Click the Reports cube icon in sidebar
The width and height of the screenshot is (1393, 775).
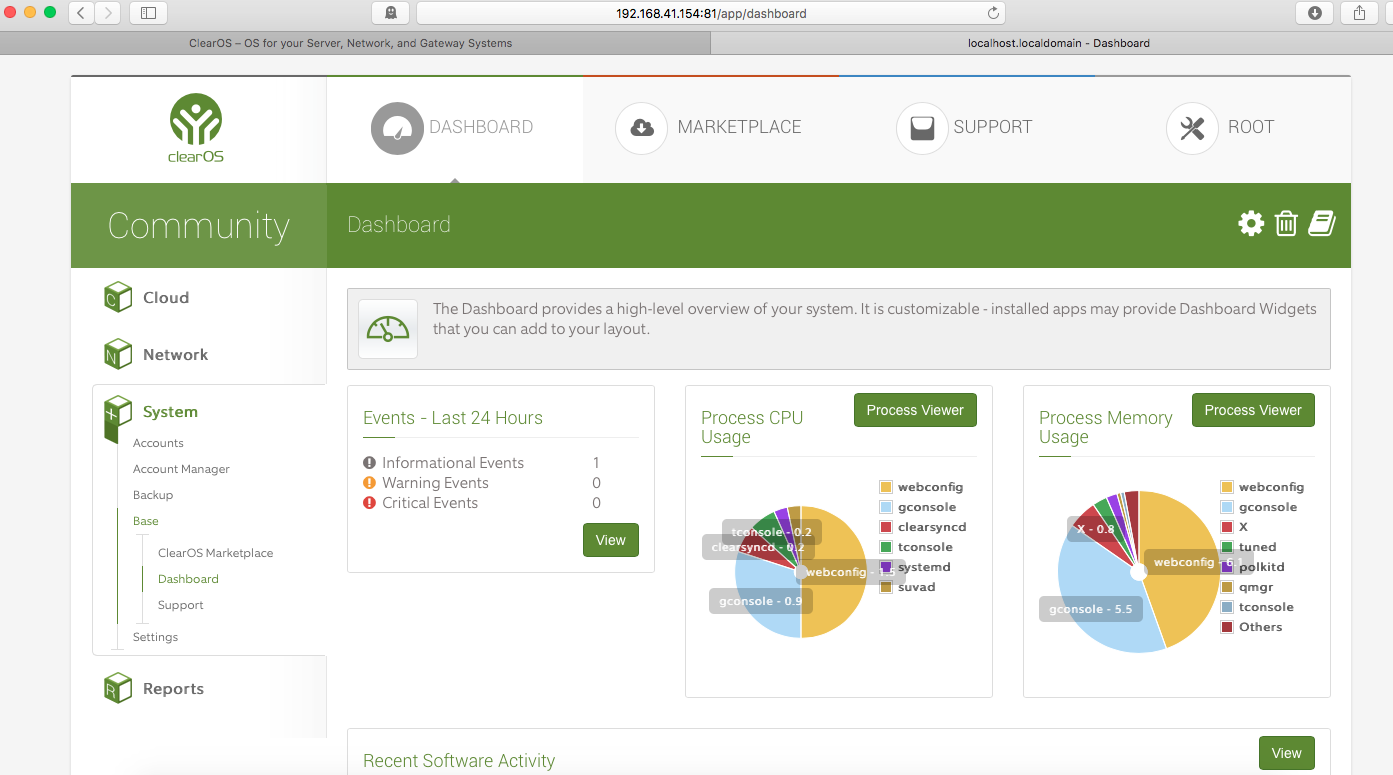pyautogui.click(x=118, y=688)
